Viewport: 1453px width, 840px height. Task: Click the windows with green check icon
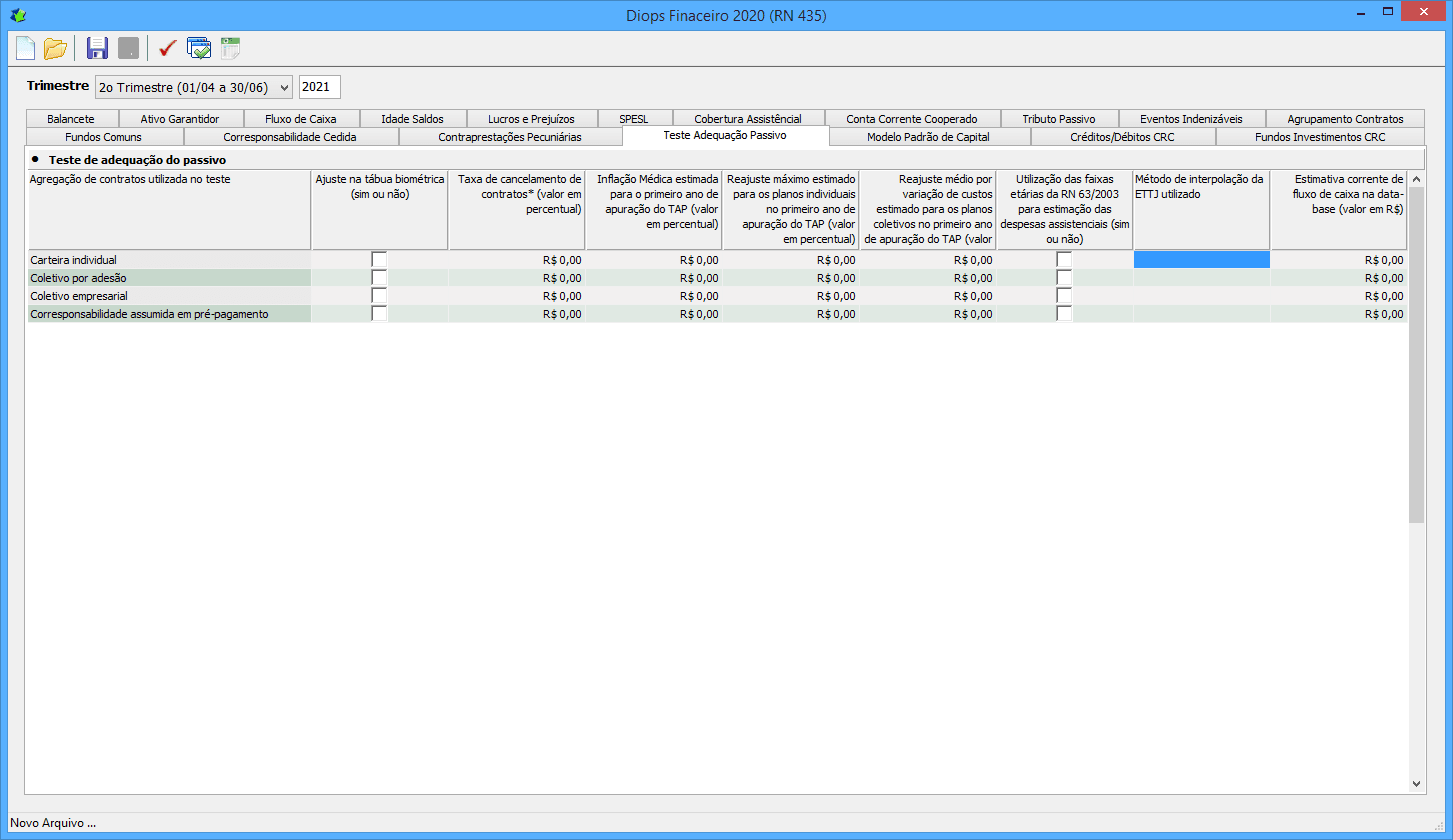(199, 48)
